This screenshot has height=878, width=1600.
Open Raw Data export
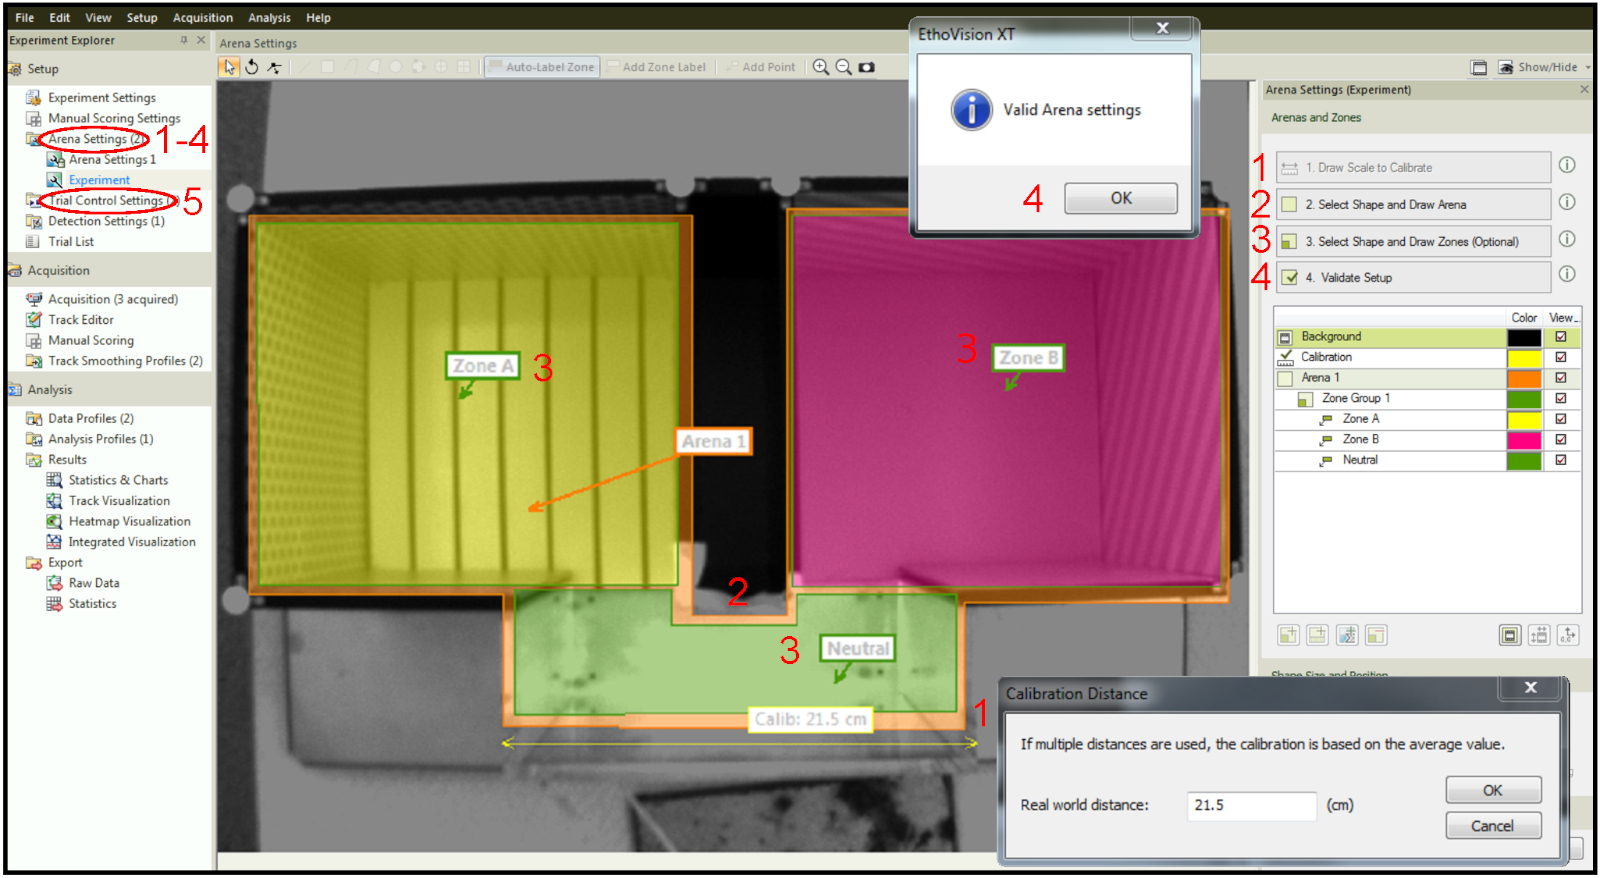[x=94, y=583]
